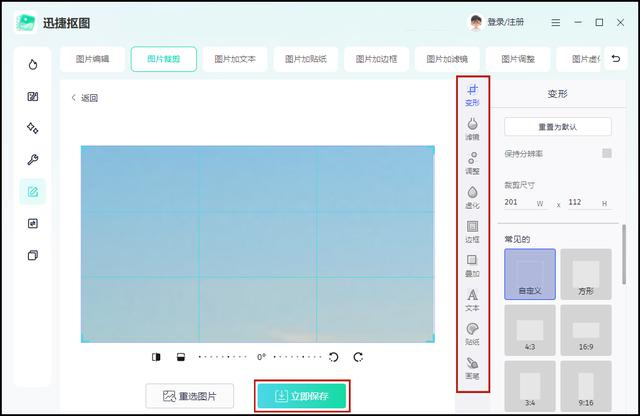Flip the image vertically
This screenshot has width=640, height=416.
tap(181, 357)
